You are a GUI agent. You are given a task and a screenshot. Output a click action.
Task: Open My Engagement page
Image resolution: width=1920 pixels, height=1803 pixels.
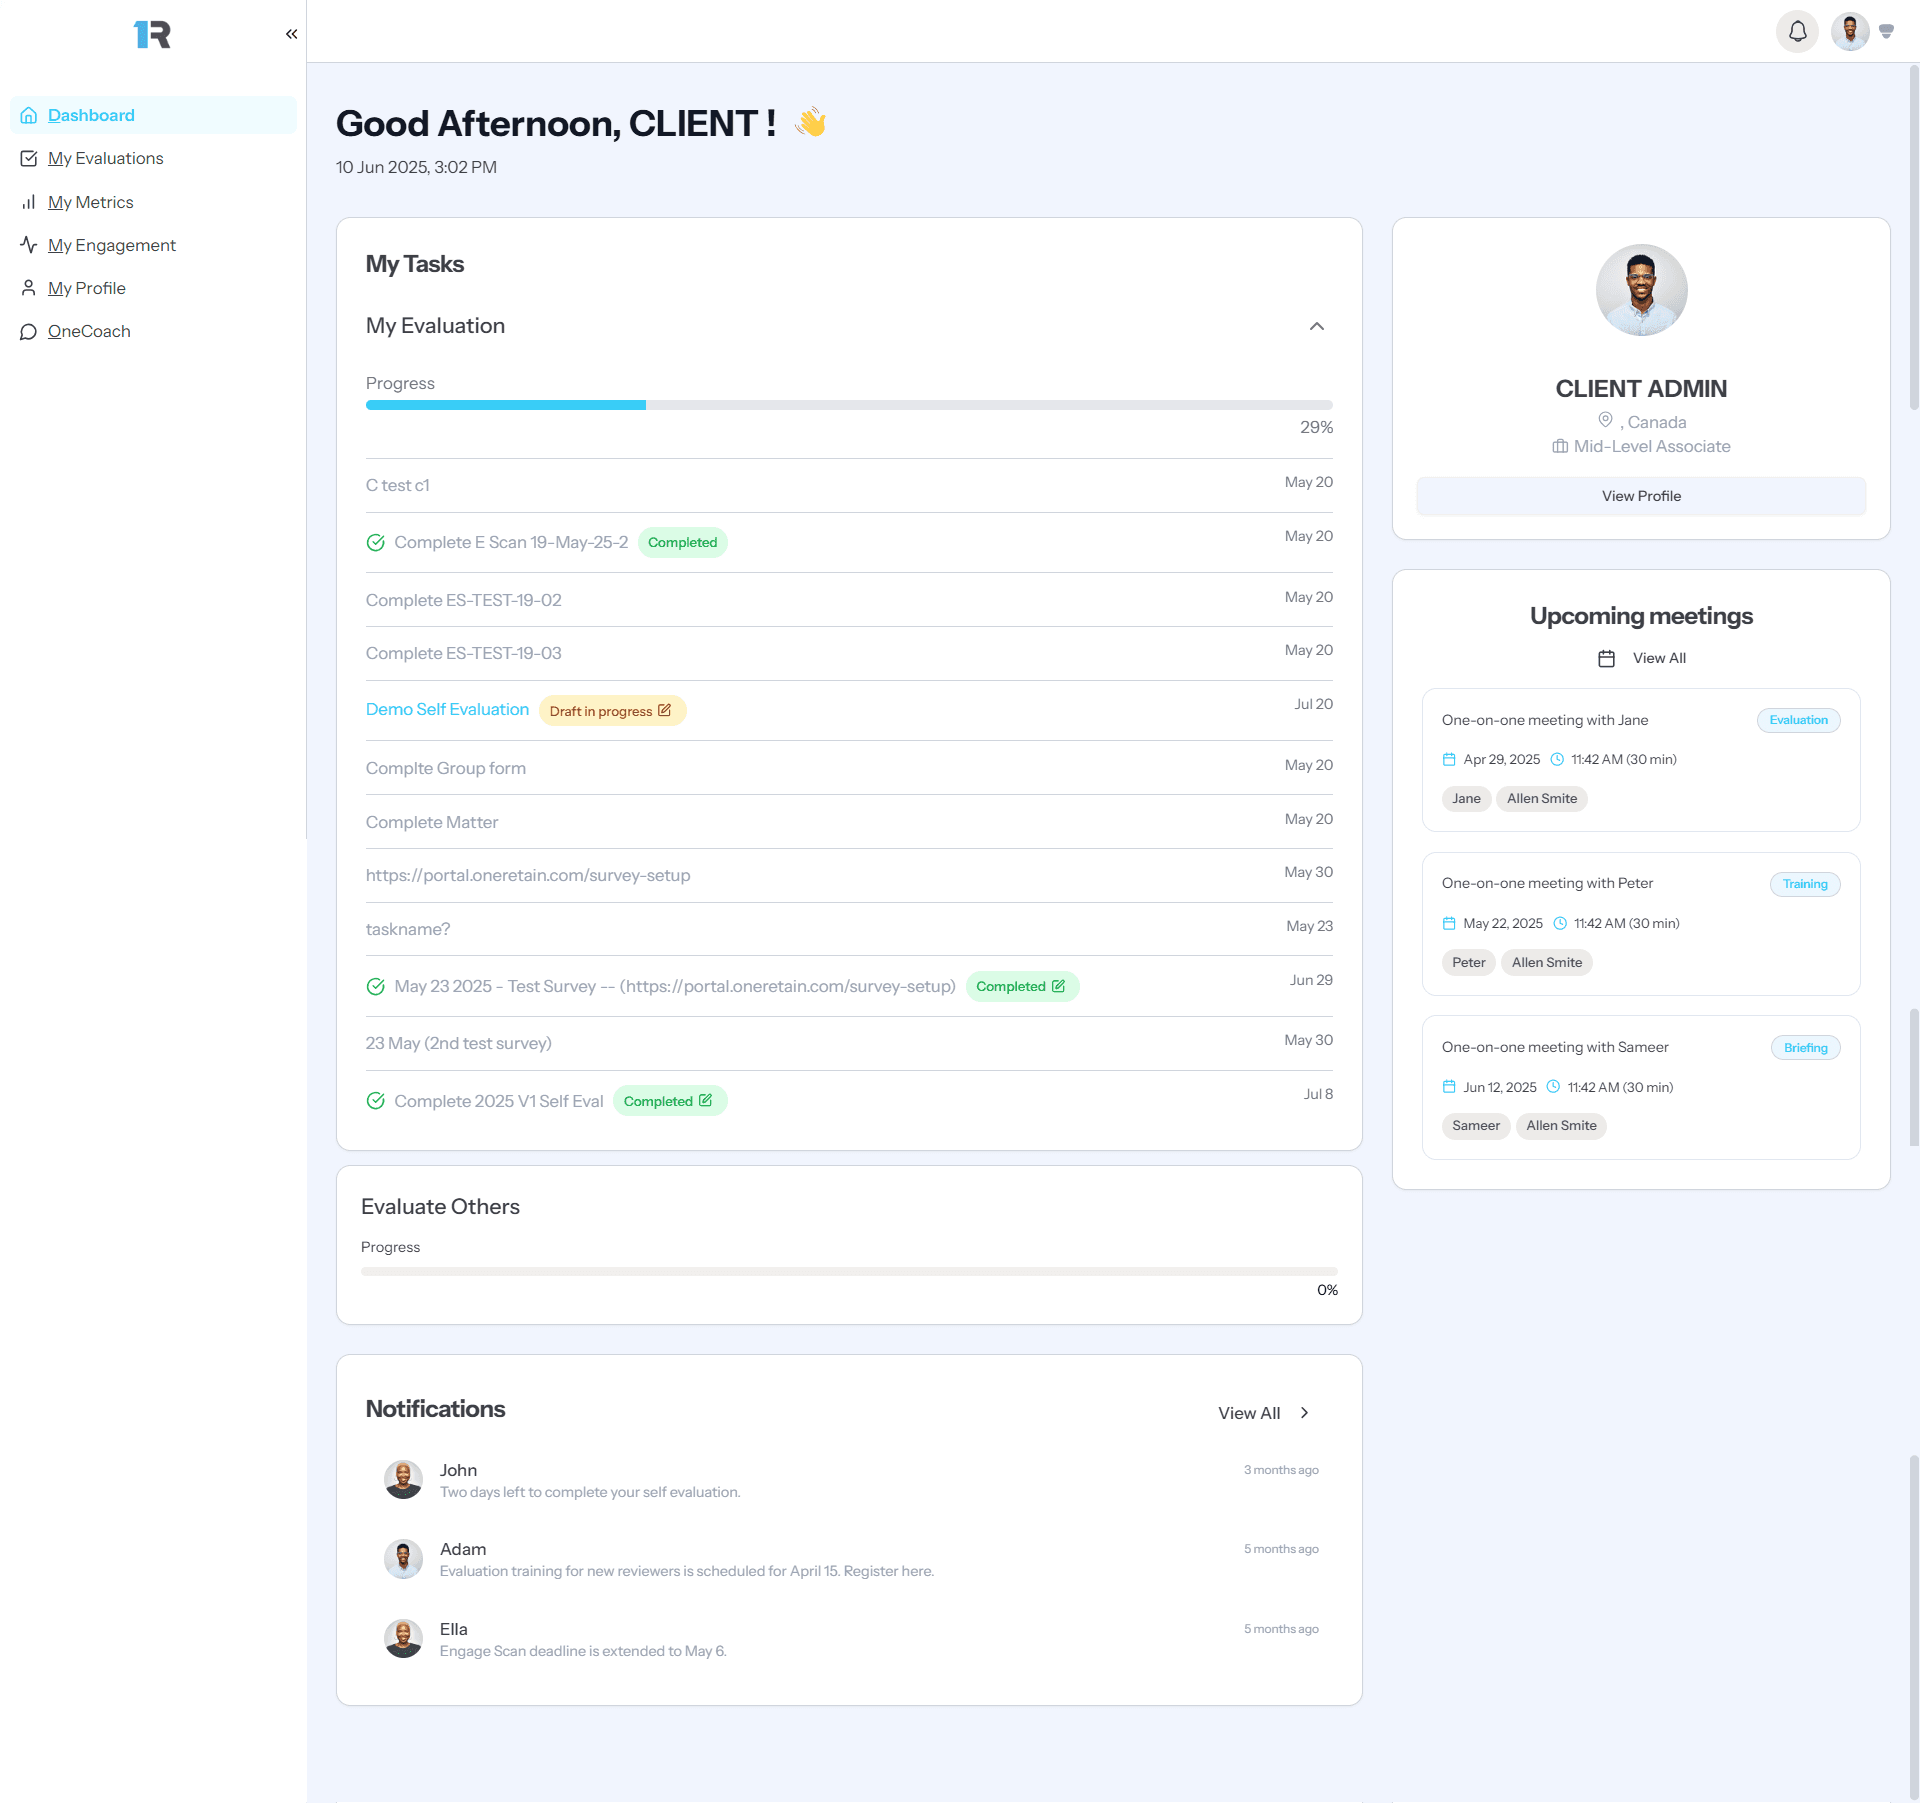(111, 245)
